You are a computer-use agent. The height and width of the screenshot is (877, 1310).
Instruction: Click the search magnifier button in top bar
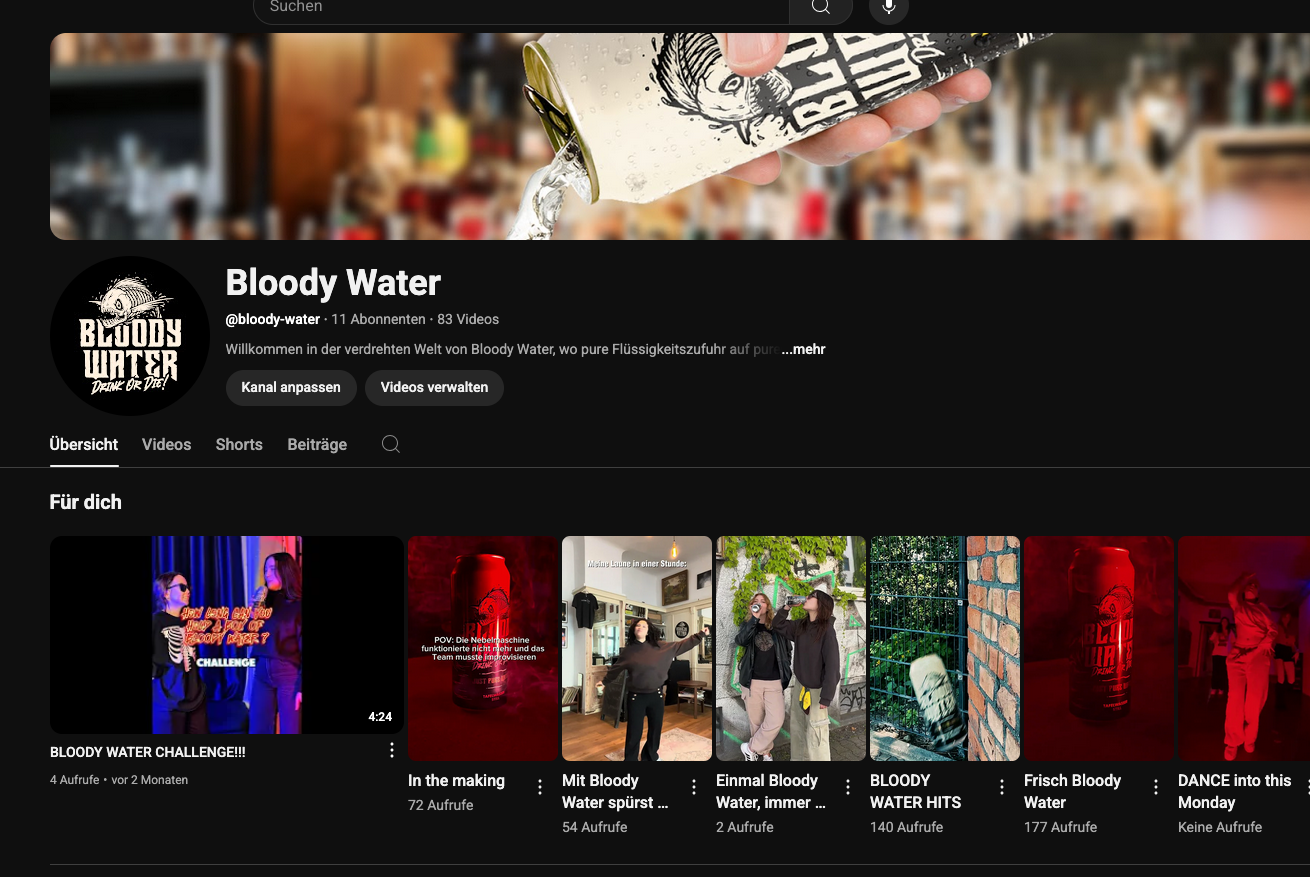(820, 8)
